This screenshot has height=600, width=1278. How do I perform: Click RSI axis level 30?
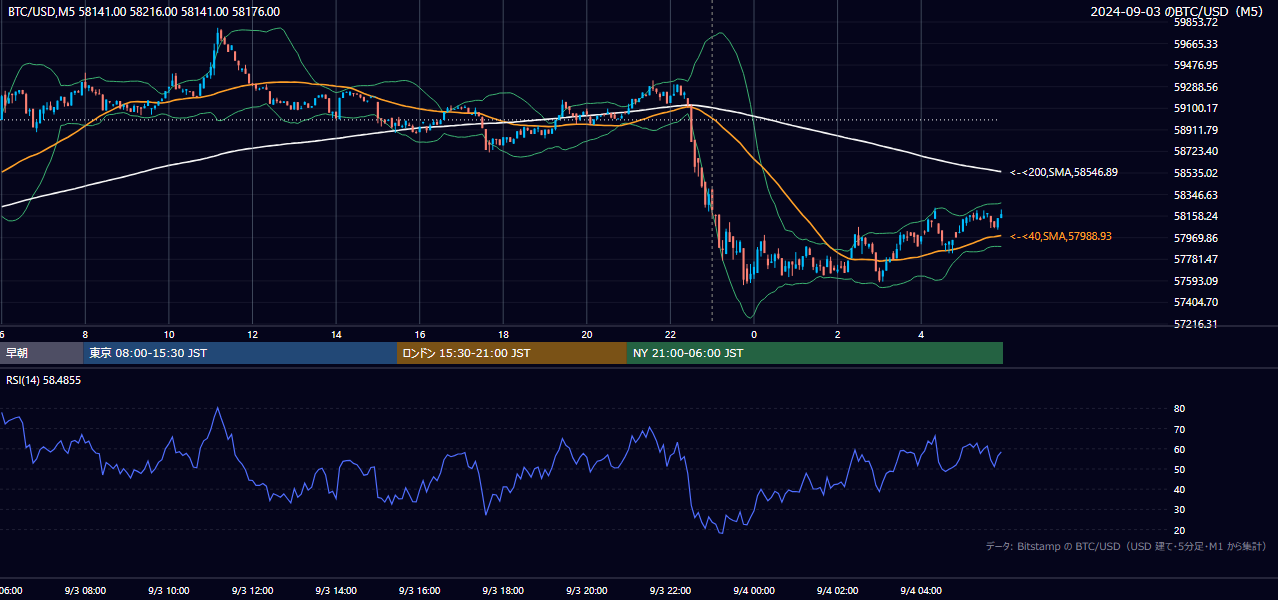tap(1179, 510)
